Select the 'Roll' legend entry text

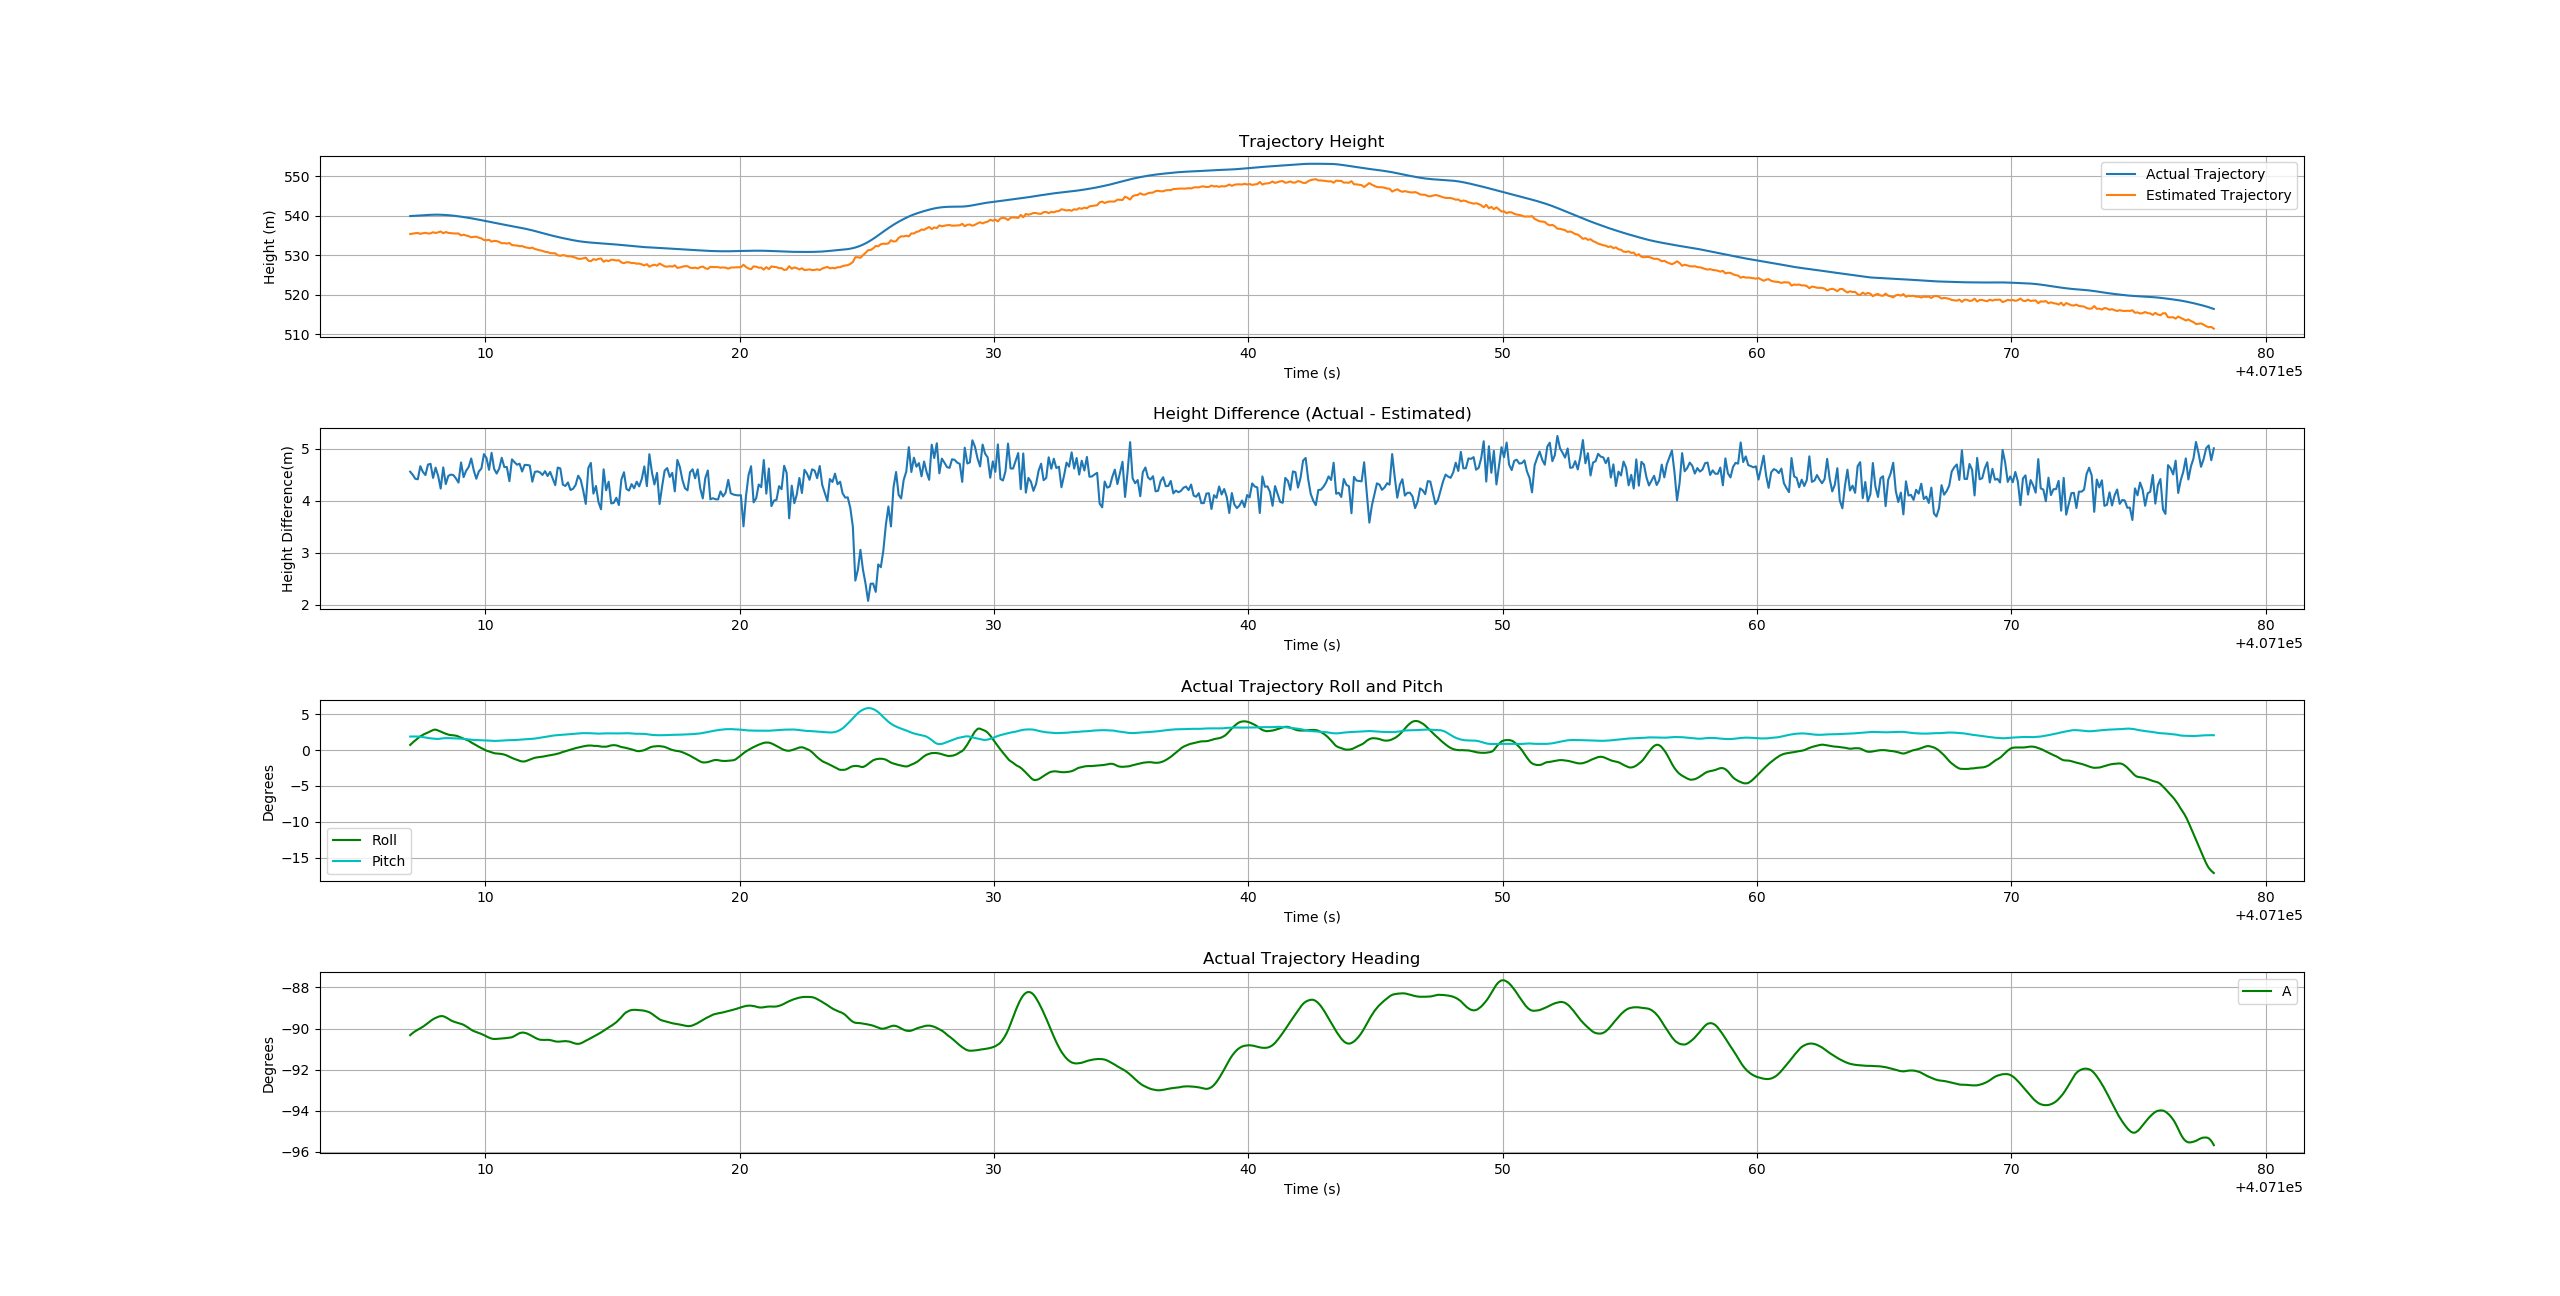(384, 840)
